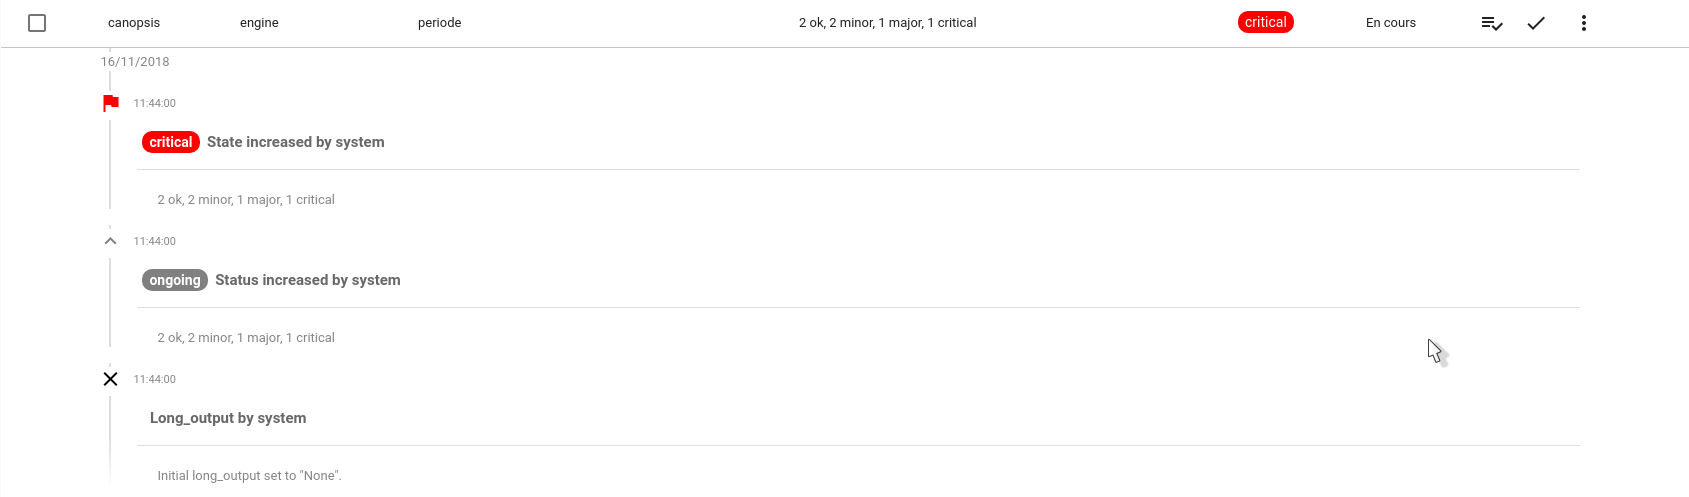Image resolution: width=1689 pixels, height=497 pixels.
Task: Click the upward chevron timeline icon
Action: point(111,241)
